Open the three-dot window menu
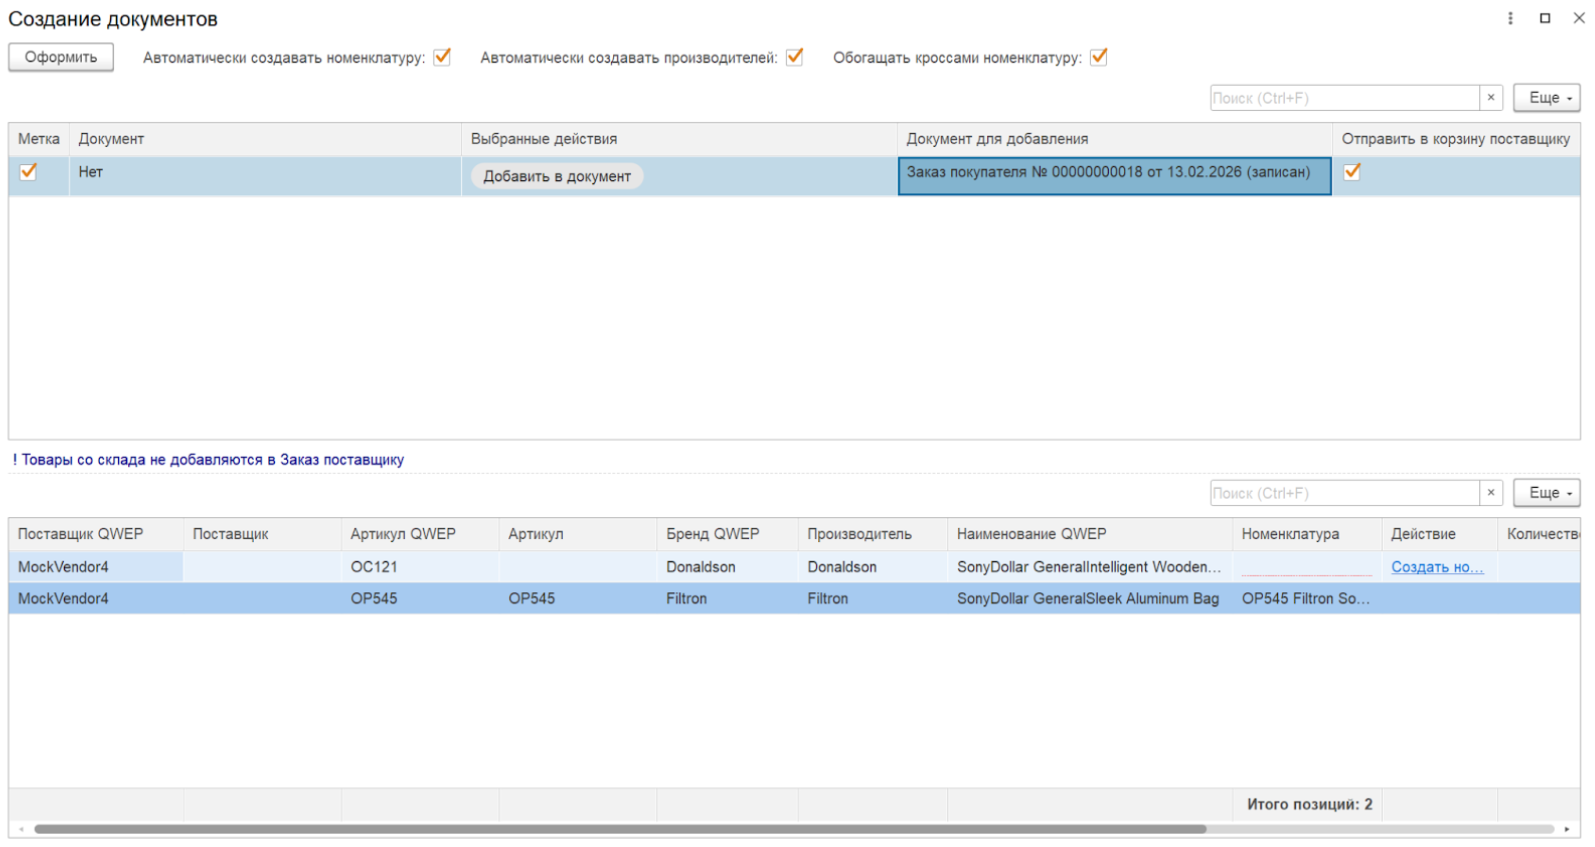The width and height of the screenshot is (1595, 847). point(1510,18)
